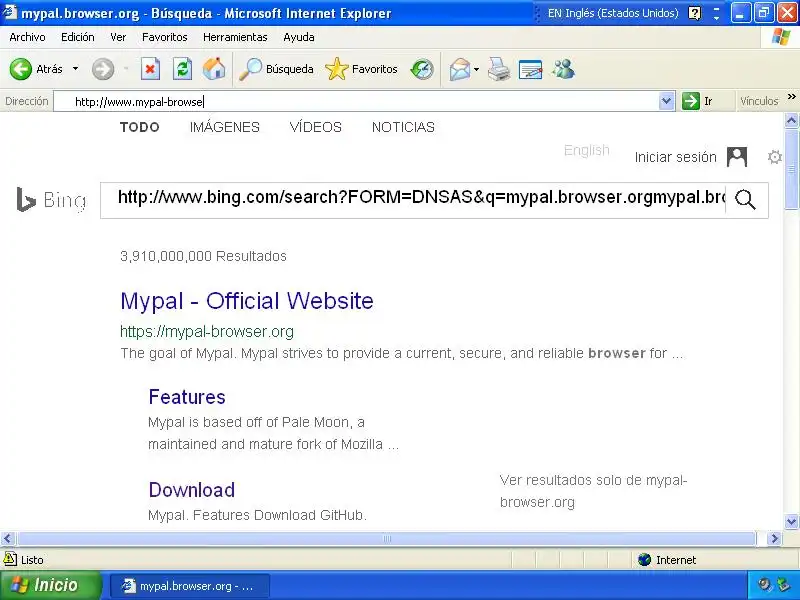Click the 3,910,000,000 Resultados text
The width and height of the screenshot is (800, 600).
click(x=203, y=256)
